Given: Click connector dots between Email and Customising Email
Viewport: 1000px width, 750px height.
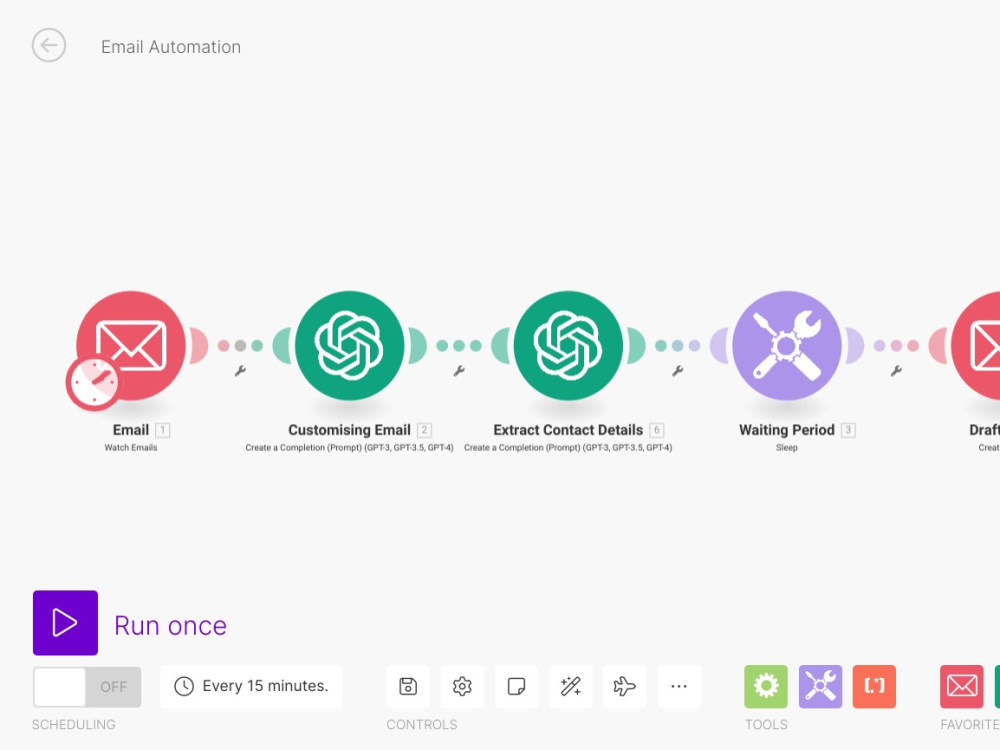Looking at the screenshot, I should (240, 346).
